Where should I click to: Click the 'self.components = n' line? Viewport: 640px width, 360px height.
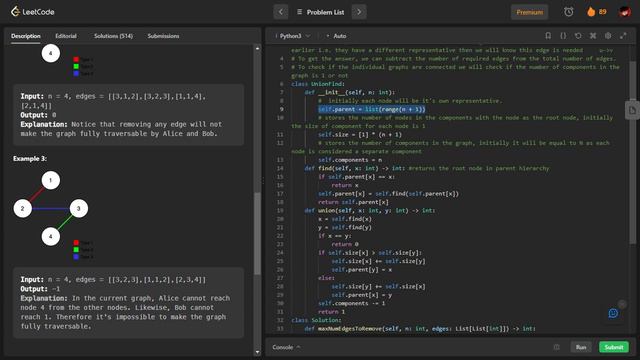click(350, 160)
